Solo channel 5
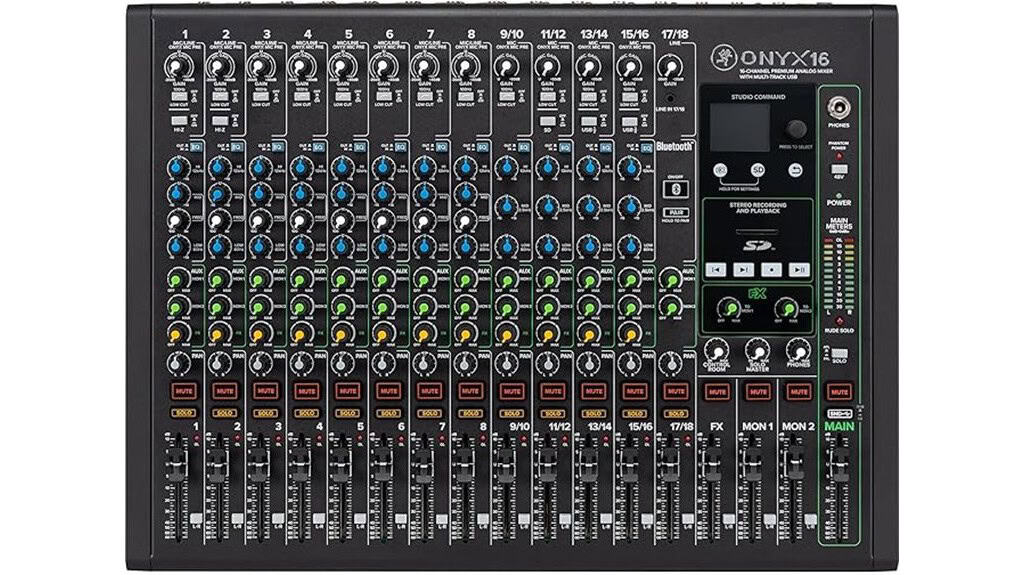Viewport: 1024px width, 575px height. pyautogui.click(x=347, y=412)
